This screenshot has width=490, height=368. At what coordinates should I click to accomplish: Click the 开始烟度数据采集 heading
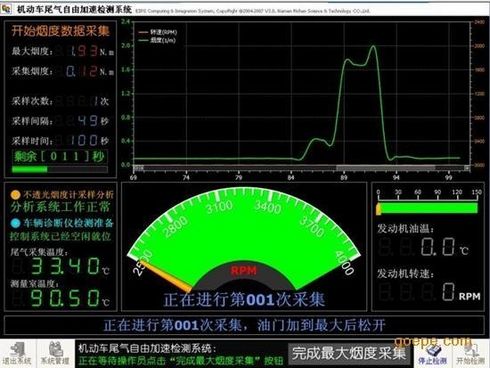(x=60, y=31)
